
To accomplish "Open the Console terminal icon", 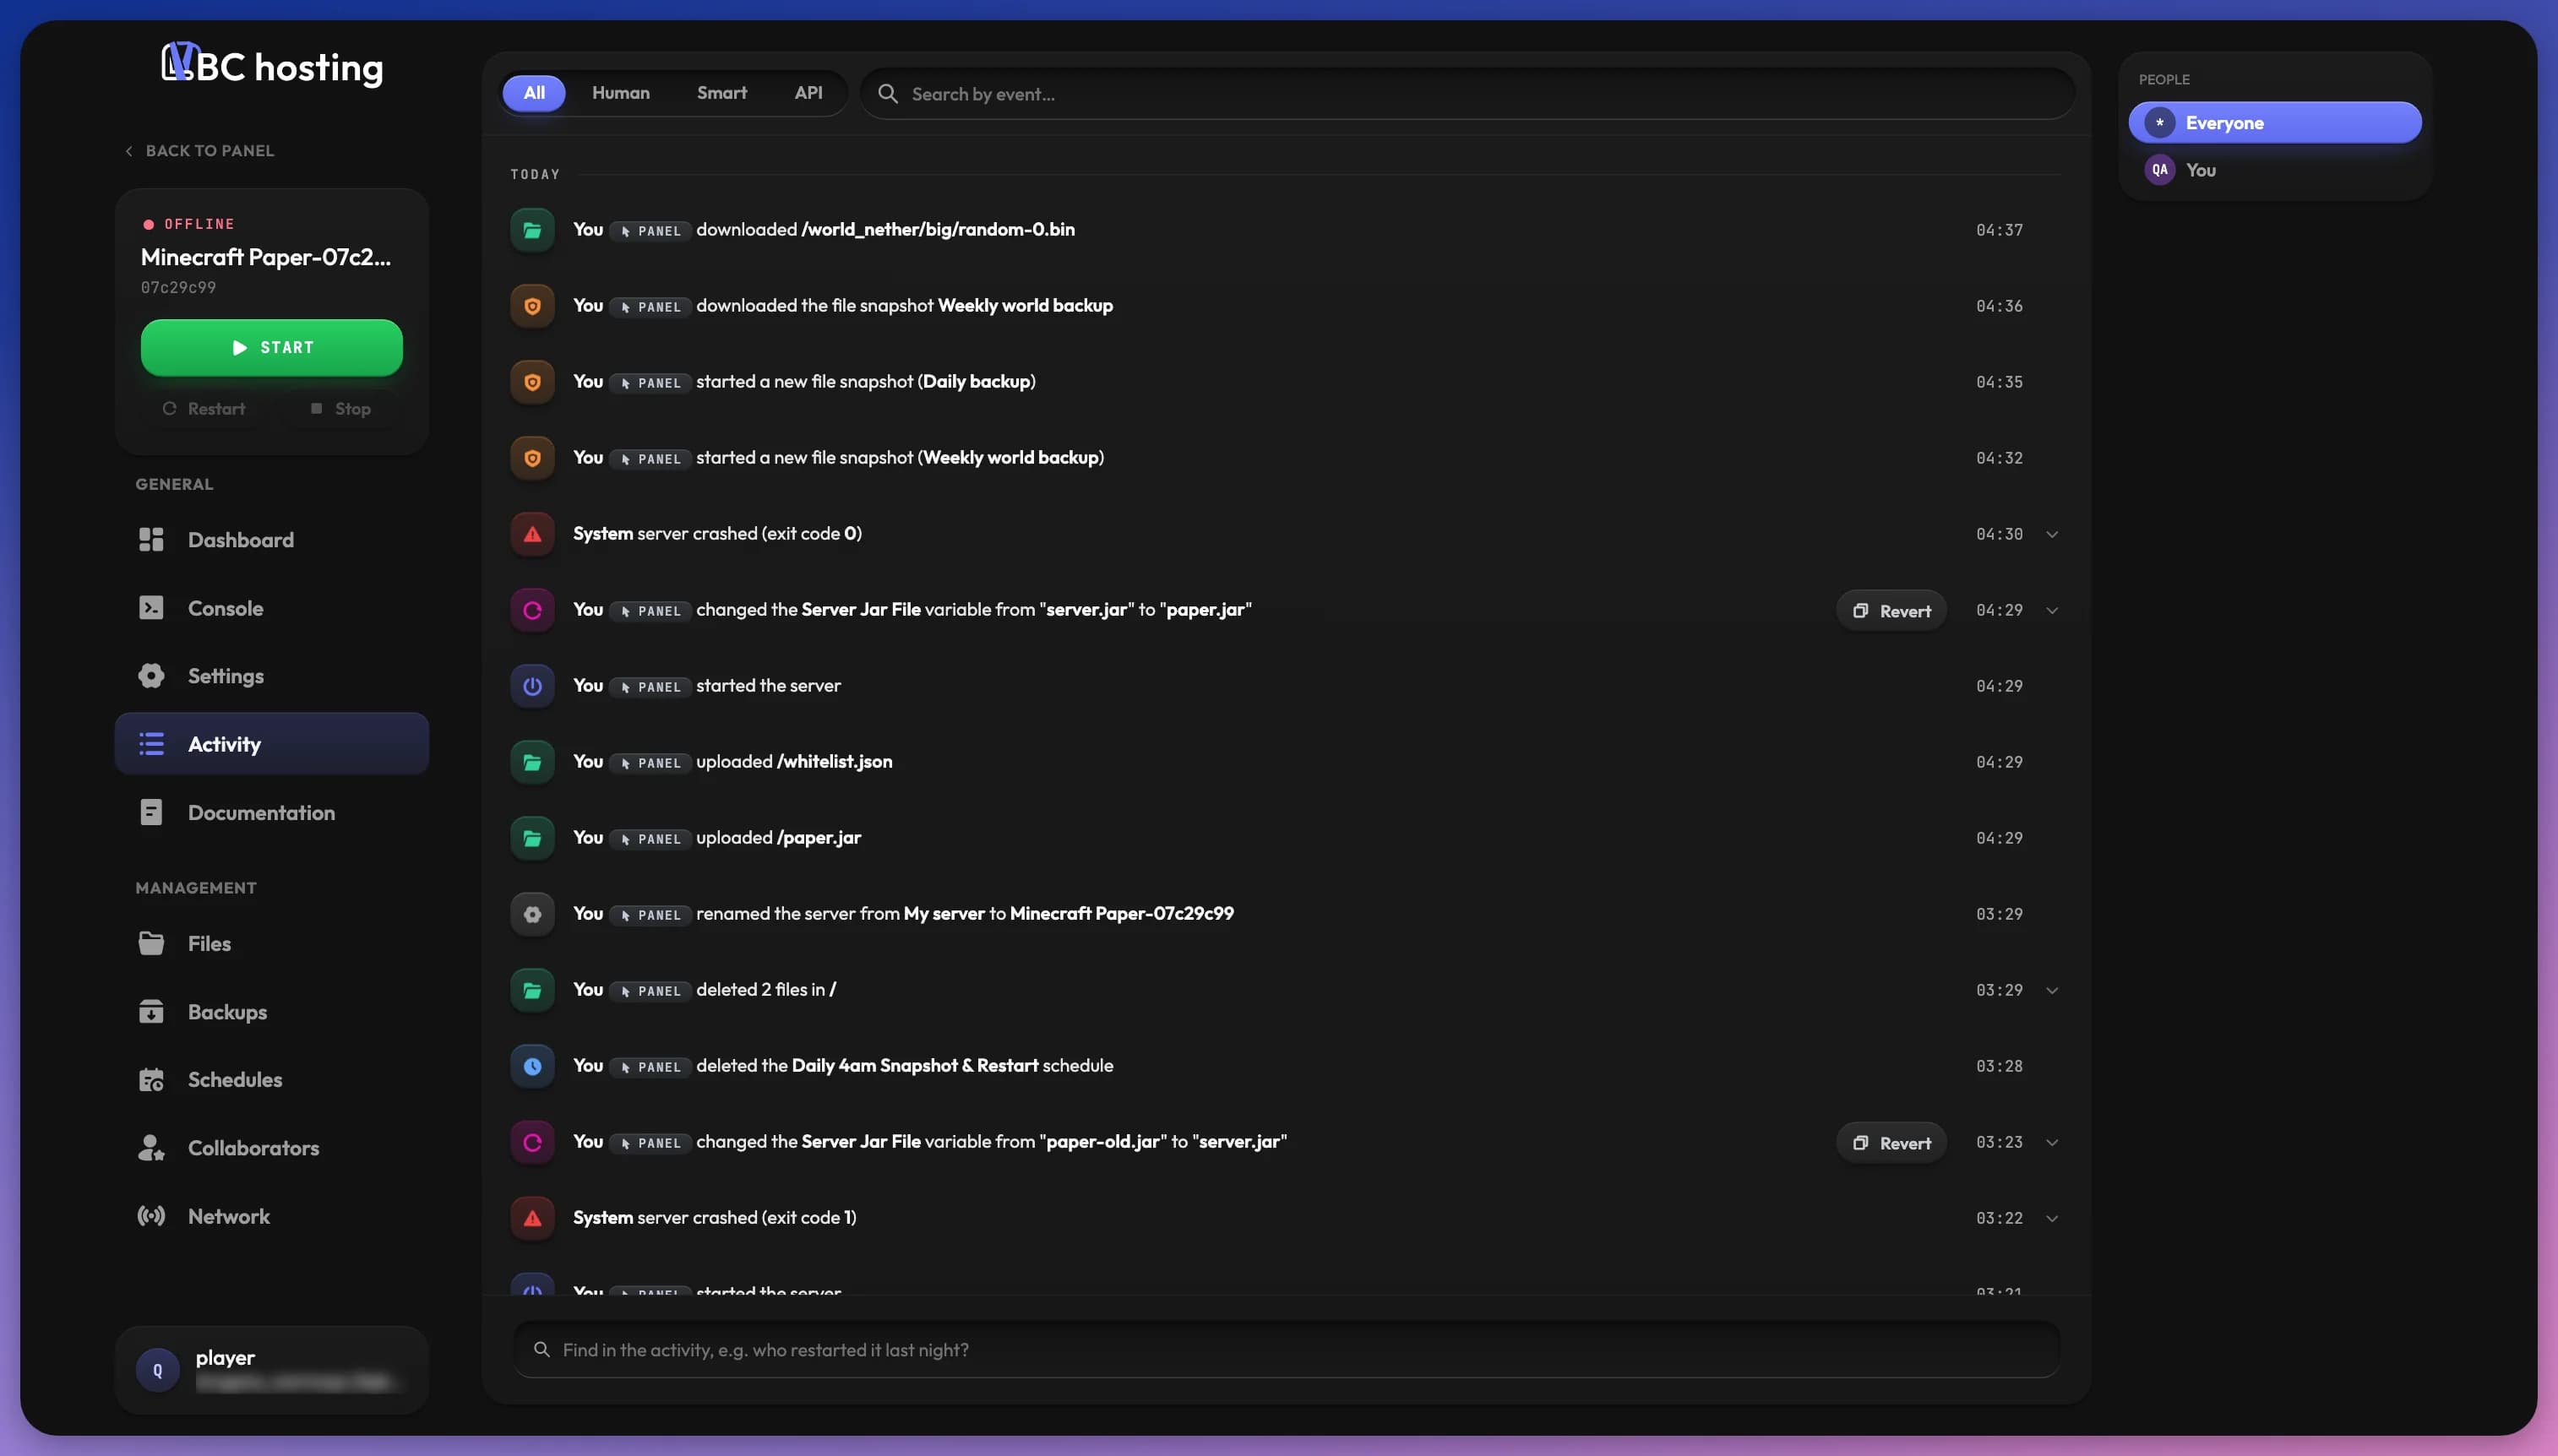I will pos(151,608).
